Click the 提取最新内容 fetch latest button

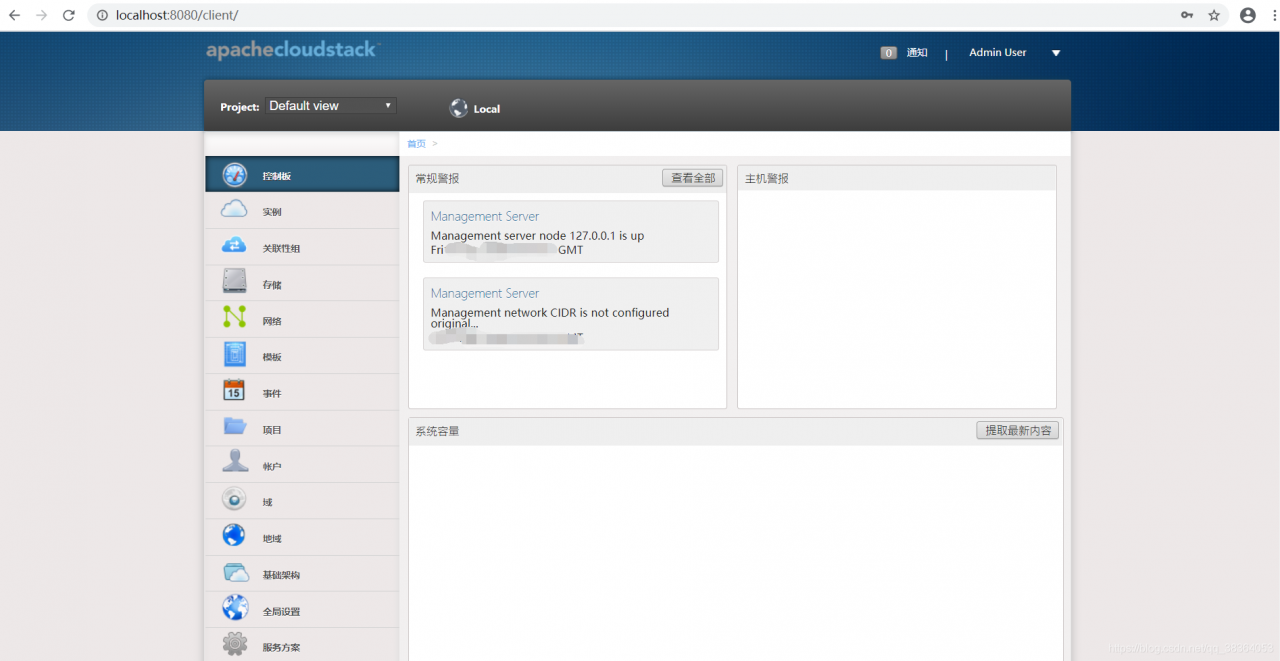(1017, 430)
